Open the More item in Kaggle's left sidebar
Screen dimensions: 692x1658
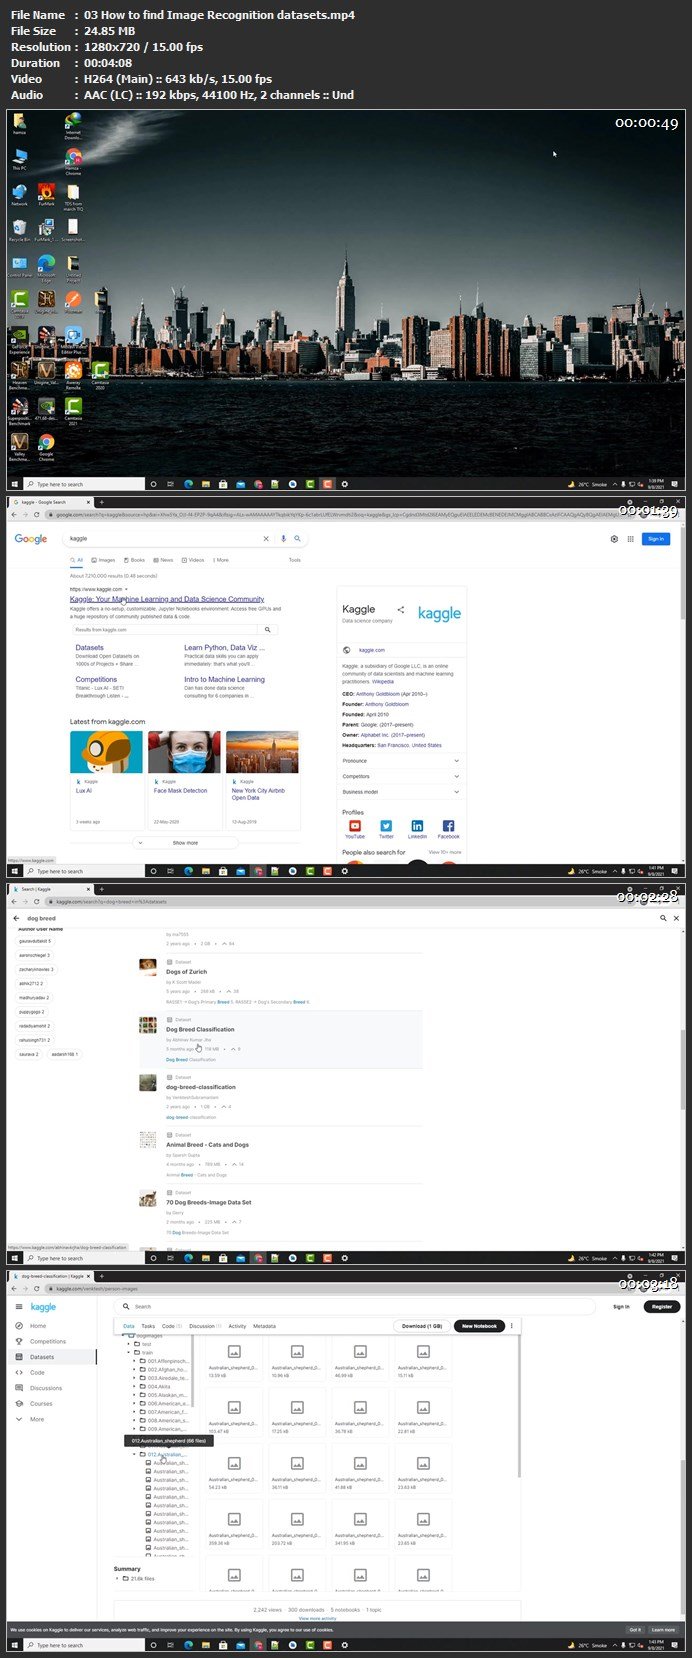(x=36, y=1419)
